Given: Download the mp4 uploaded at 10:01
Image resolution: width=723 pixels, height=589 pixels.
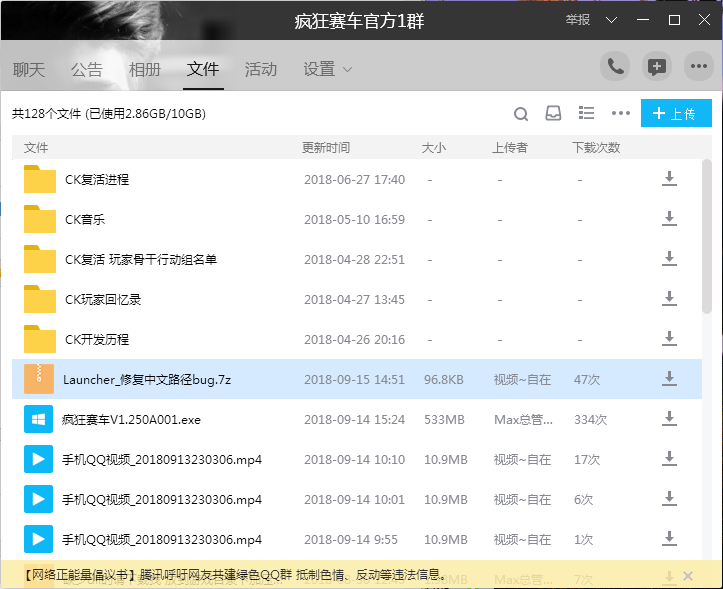Looking at the screenshot, I should pyautogui.click(x=669, y=499).
